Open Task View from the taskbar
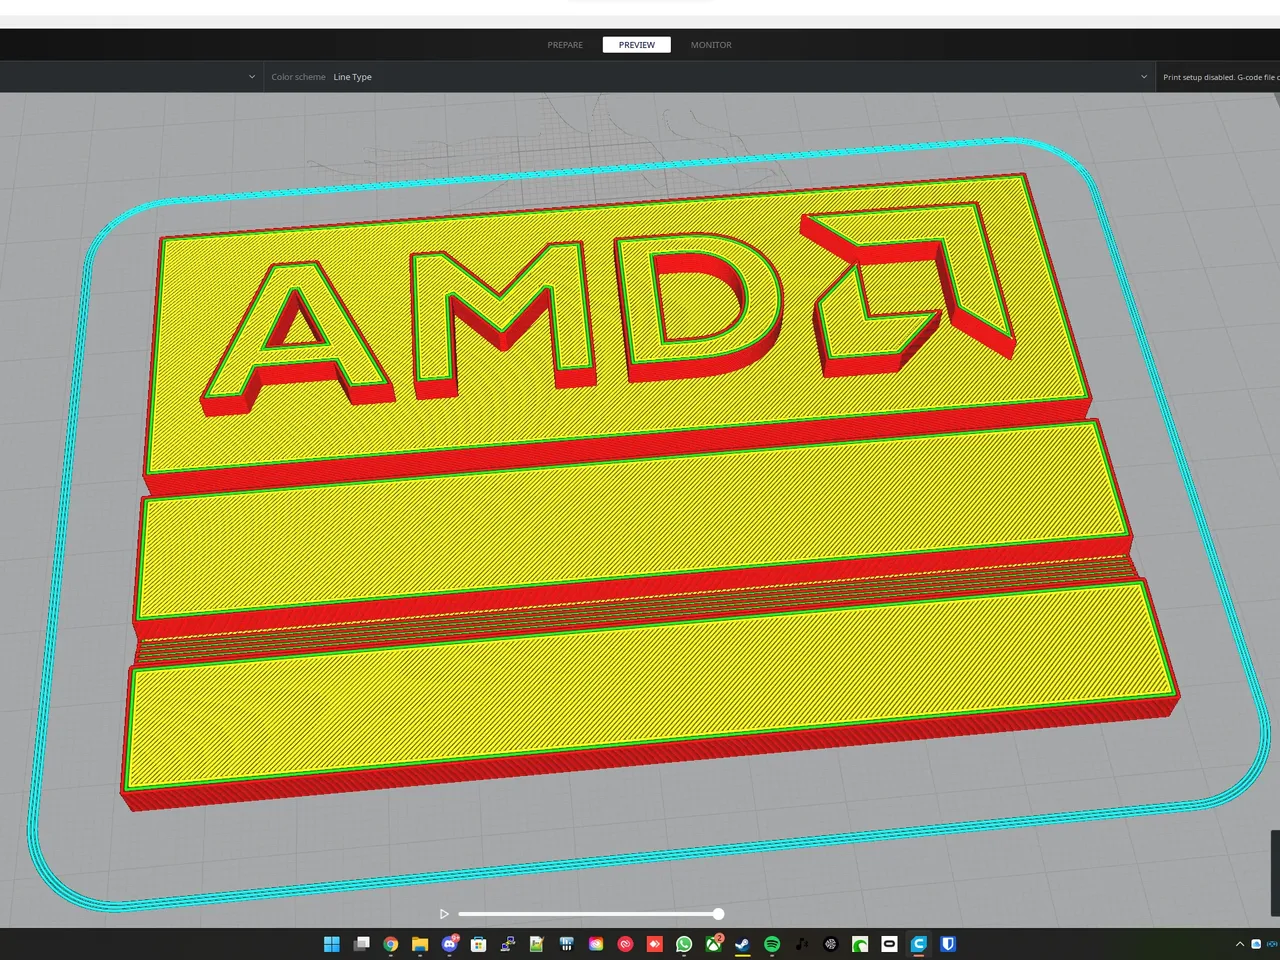Image resolution: width=1280 pixels, height=960 pixels. (x=362, y=944)
